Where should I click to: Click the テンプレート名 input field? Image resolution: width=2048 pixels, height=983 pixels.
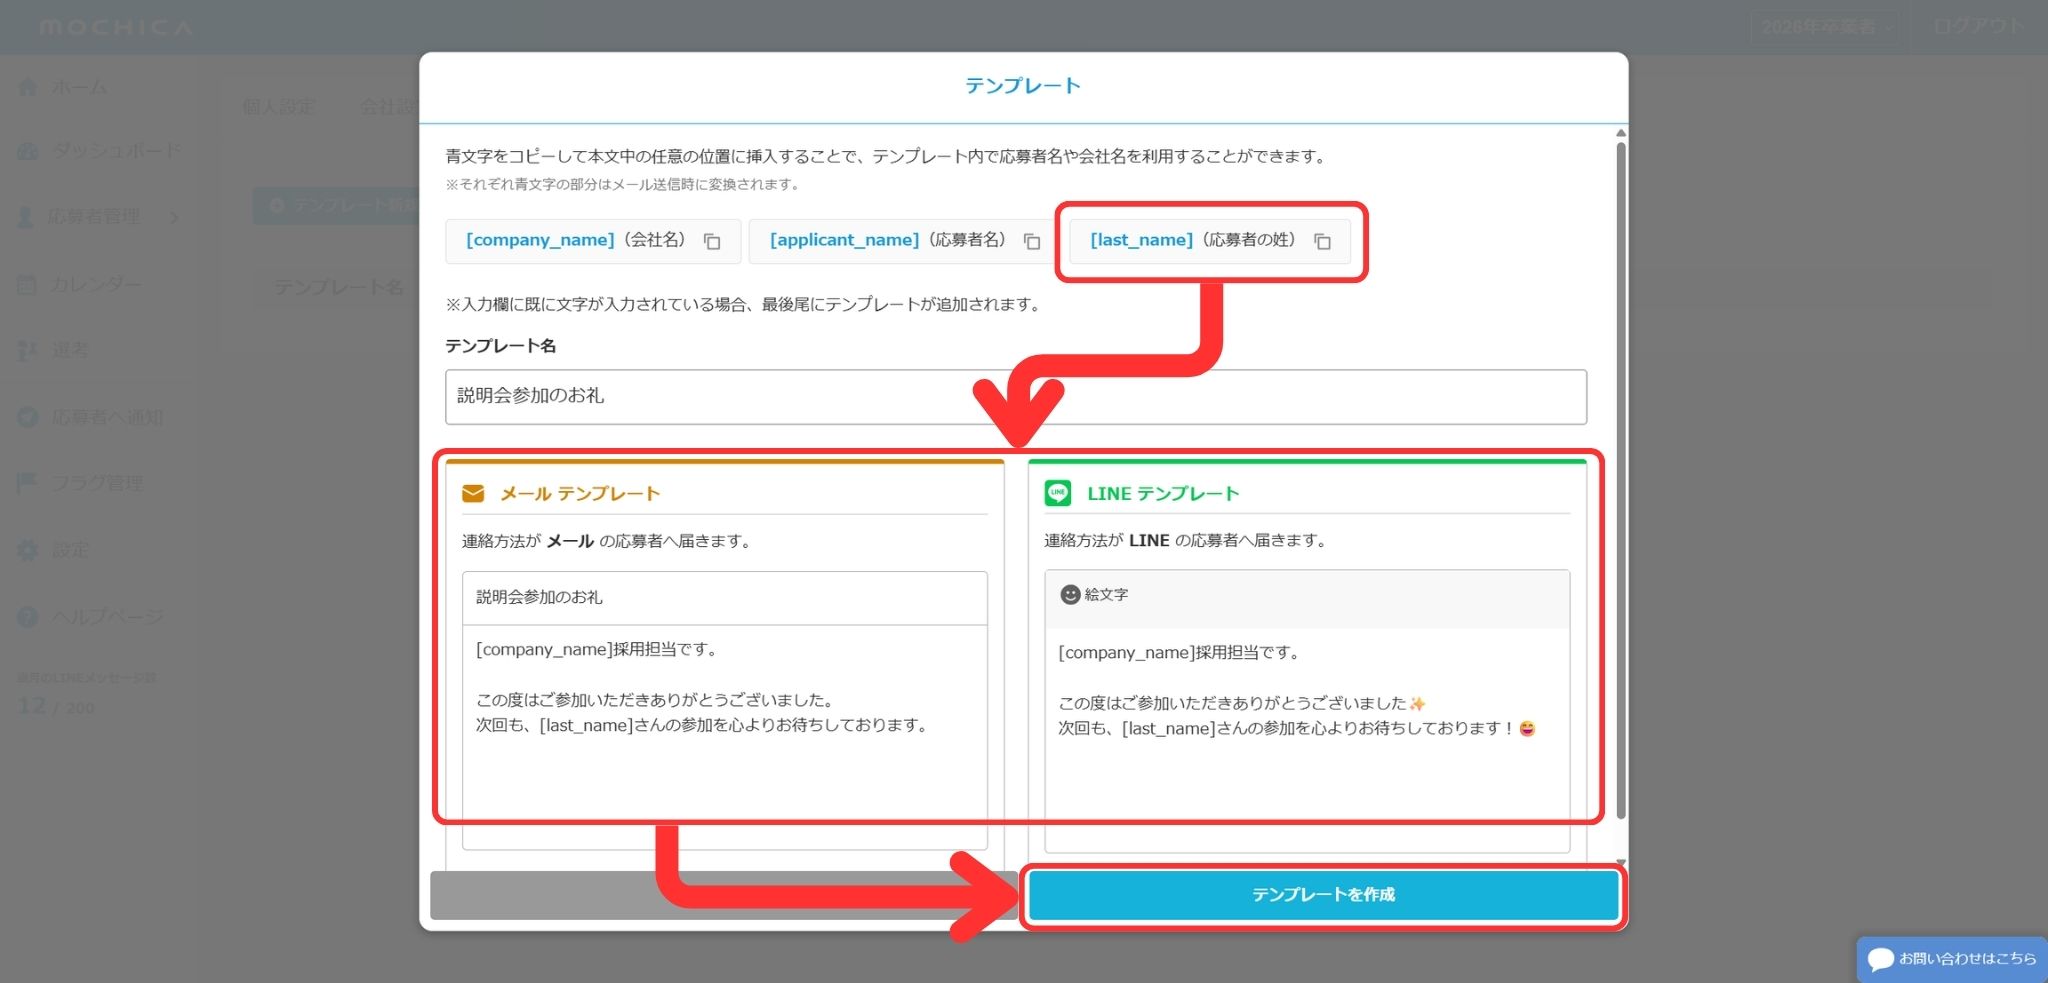tap(1015, 397)
